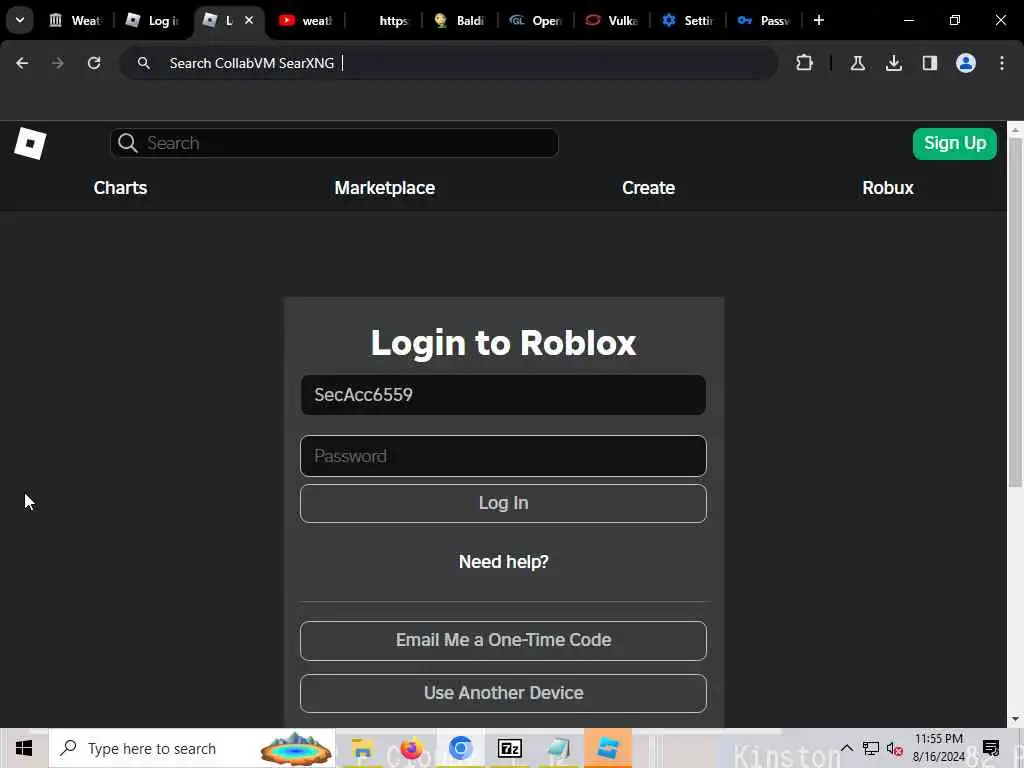Toggle the browser side panel icon

[x=929, y=63]
